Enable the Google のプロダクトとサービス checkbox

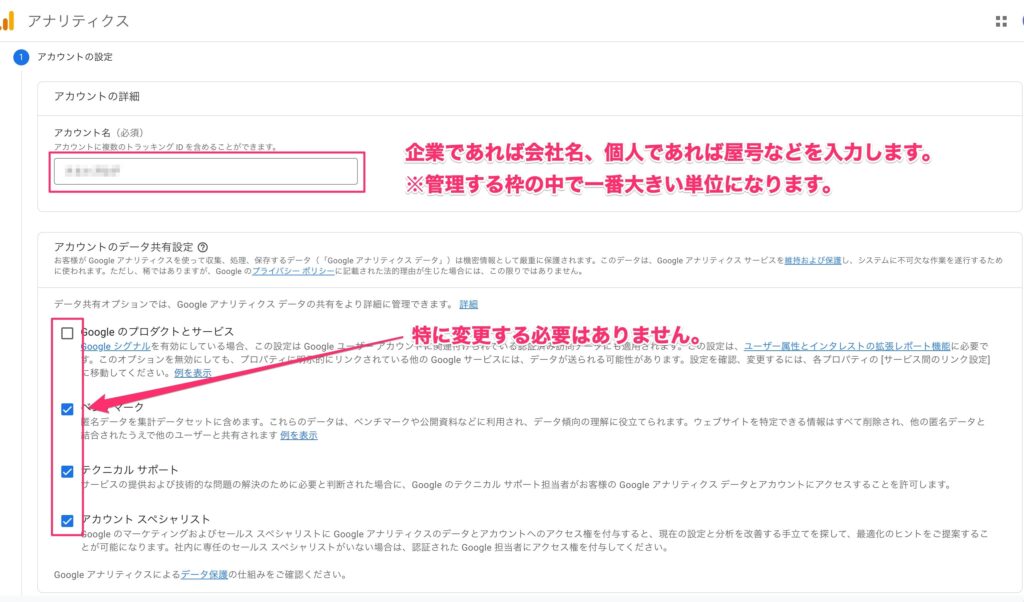click(67, 334)
